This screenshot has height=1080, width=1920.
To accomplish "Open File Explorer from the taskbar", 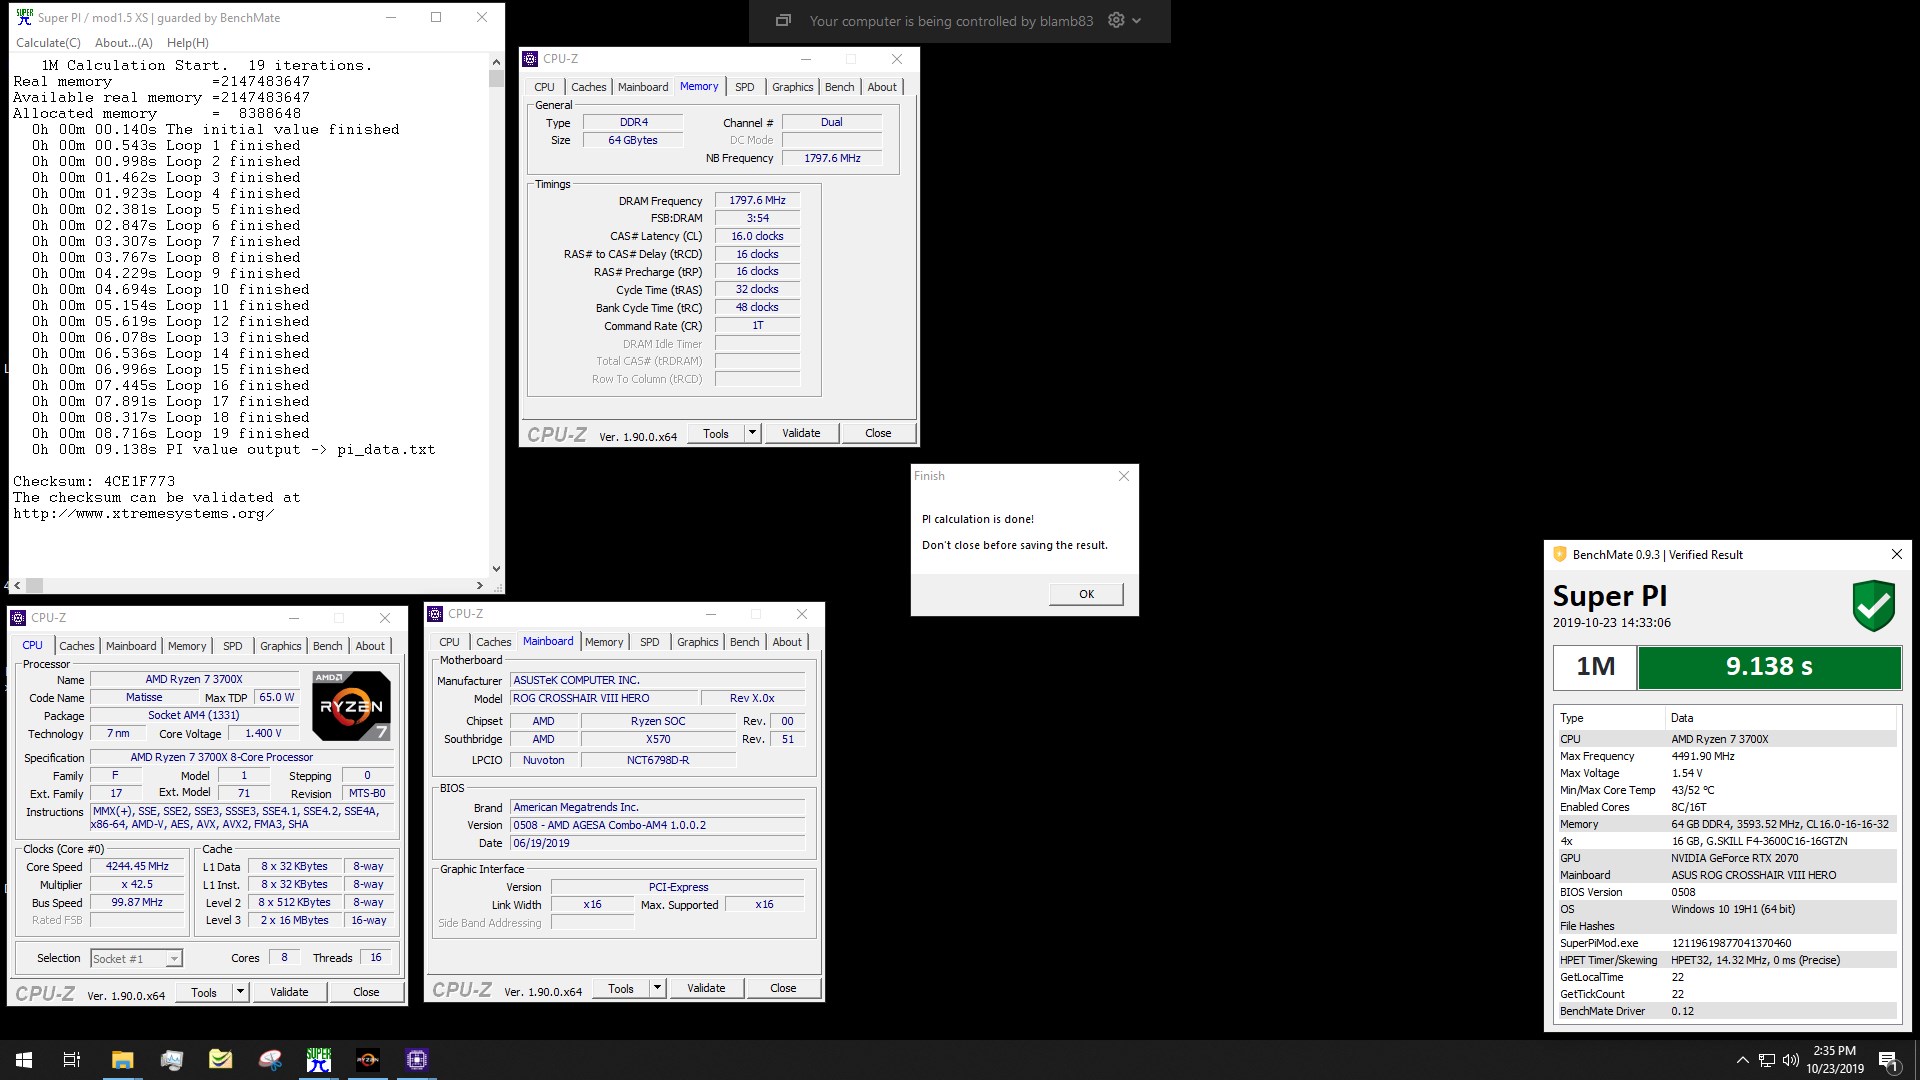I will (x=122, y=1060).
